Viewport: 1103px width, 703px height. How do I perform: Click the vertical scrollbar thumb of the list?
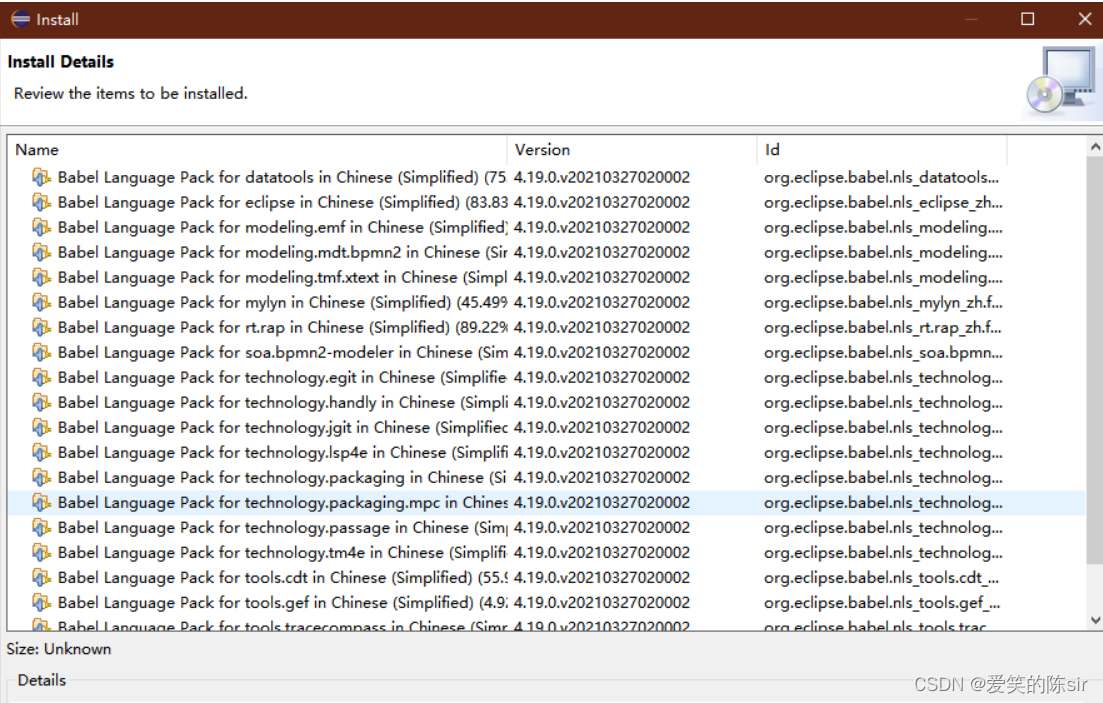coord(1095,360)
